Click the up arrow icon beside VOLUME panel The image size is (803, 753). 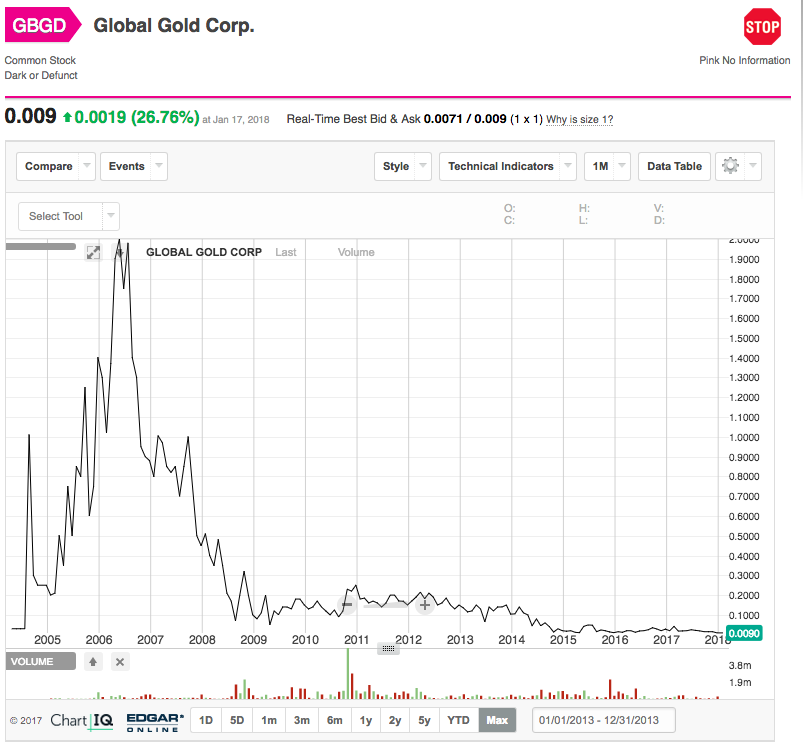click(93, 661)
